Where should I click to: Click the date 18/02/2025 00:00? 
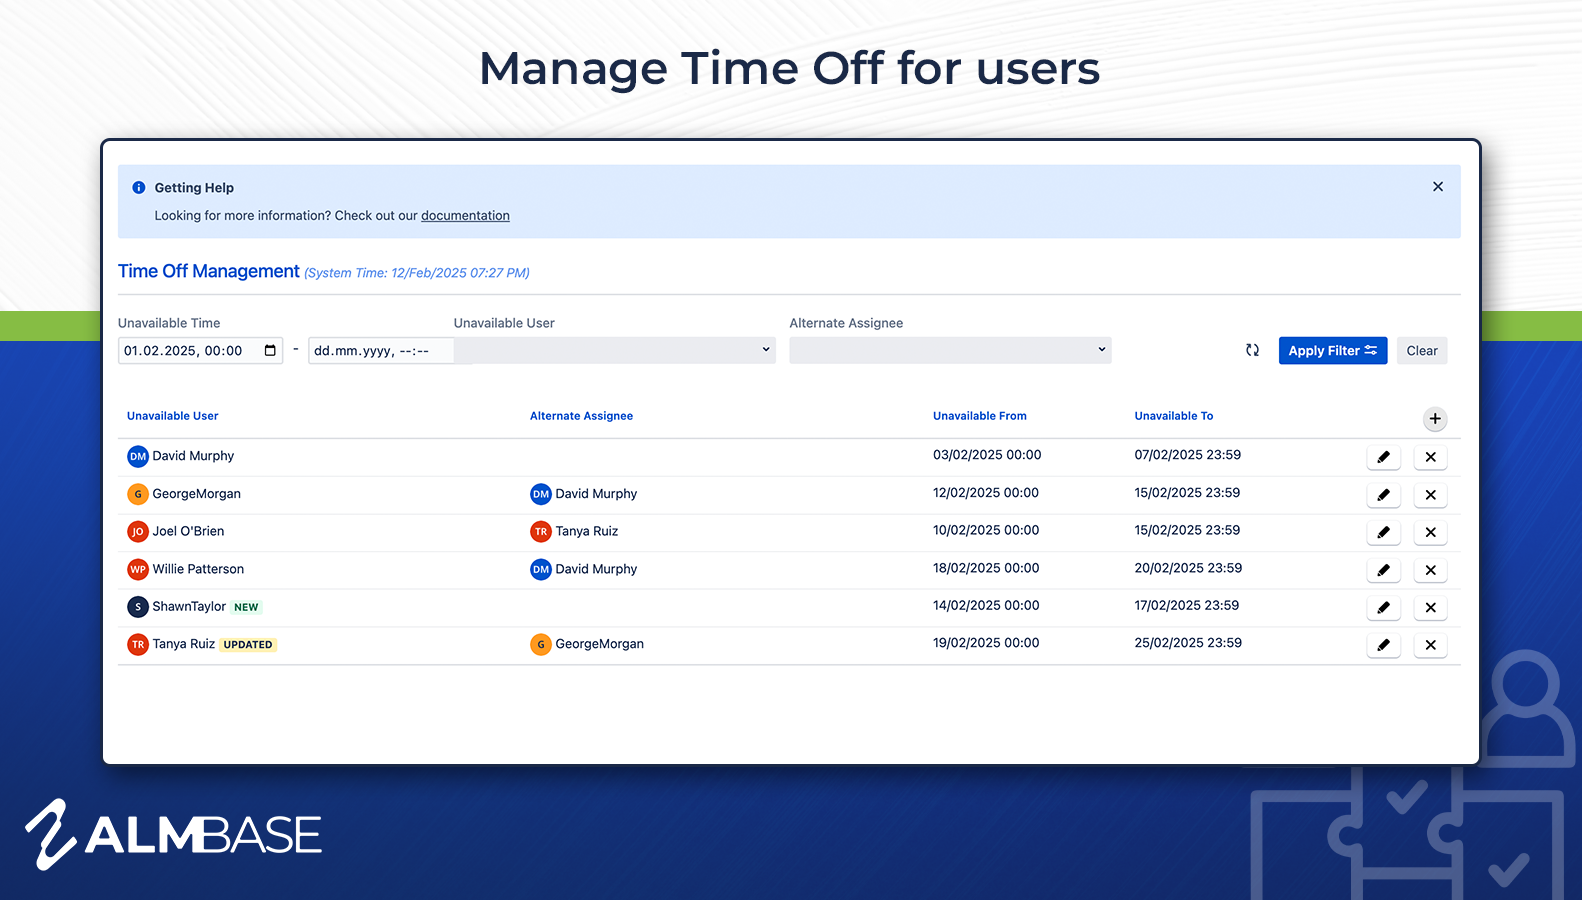(986, 568)
